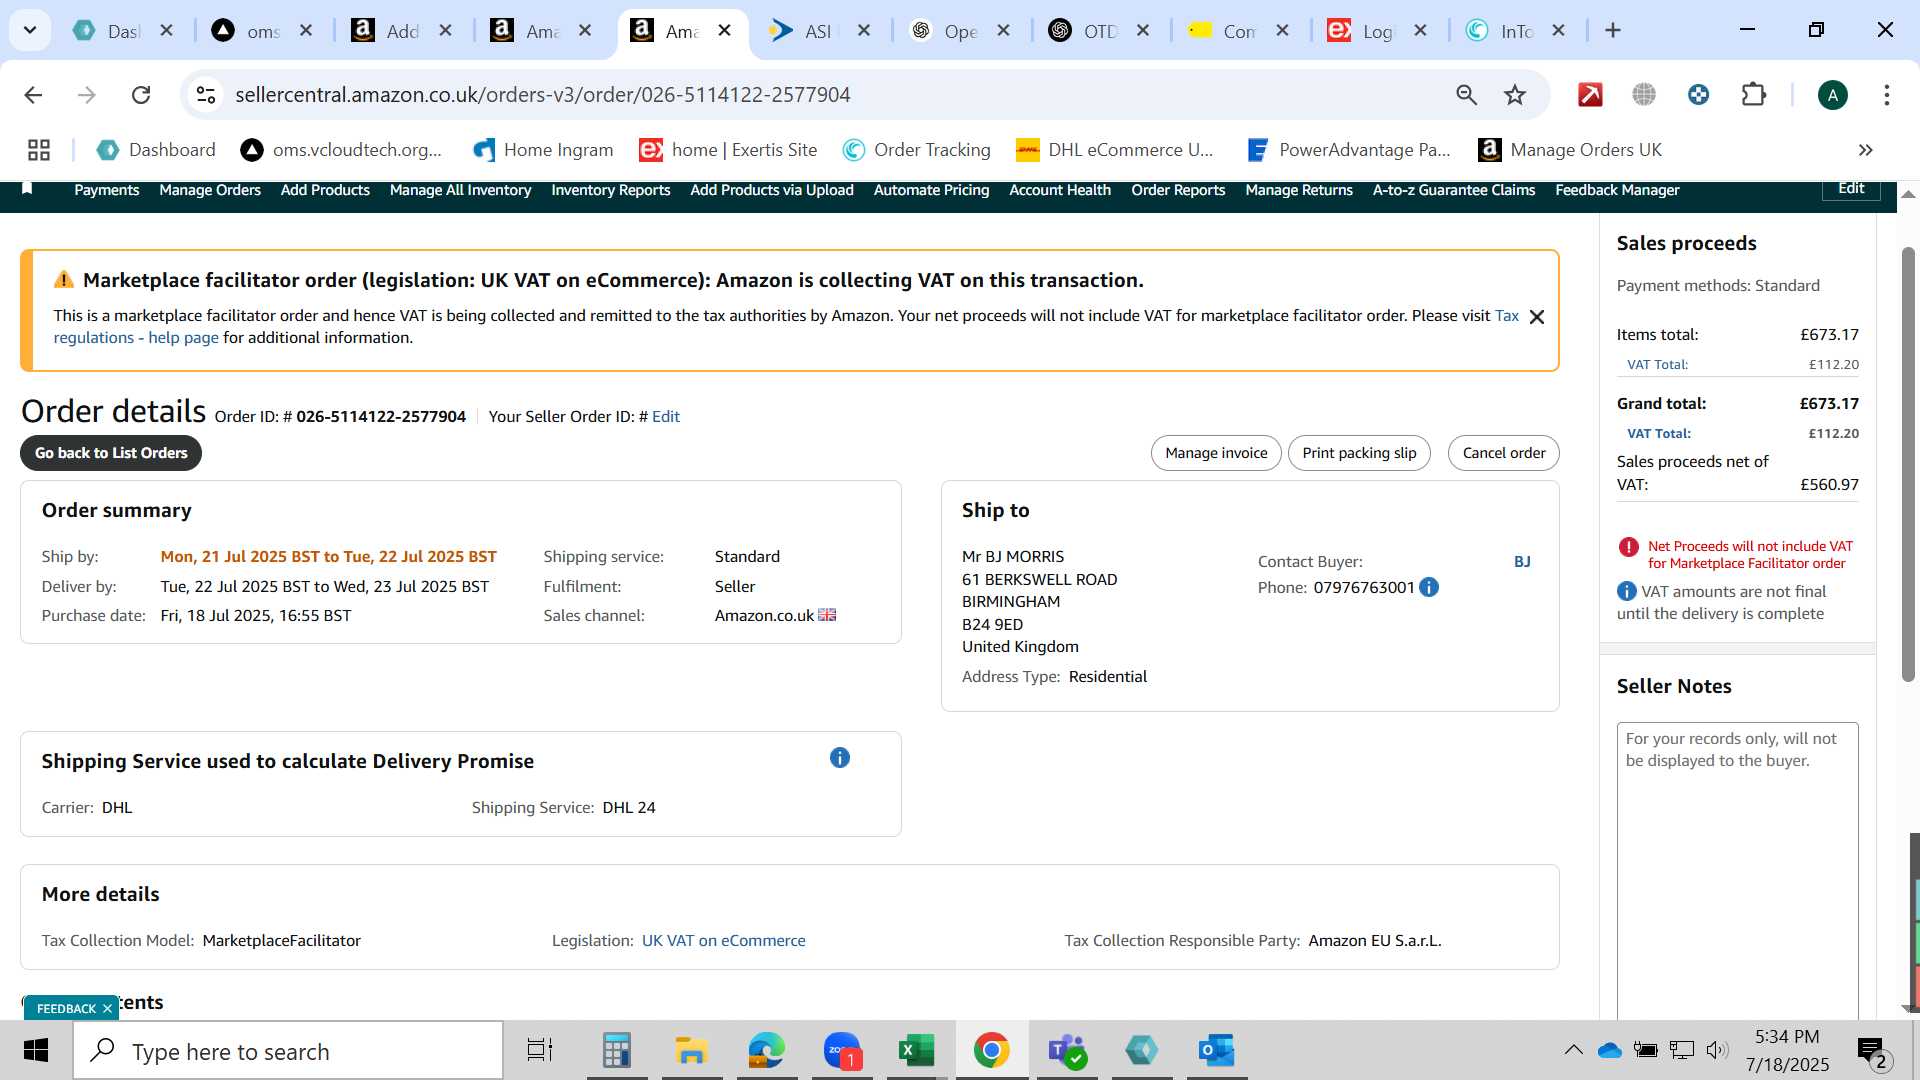Open the oms.vcloudtech.org bookmark
The image size is (1920, 1080).
[x=341, y=150]
